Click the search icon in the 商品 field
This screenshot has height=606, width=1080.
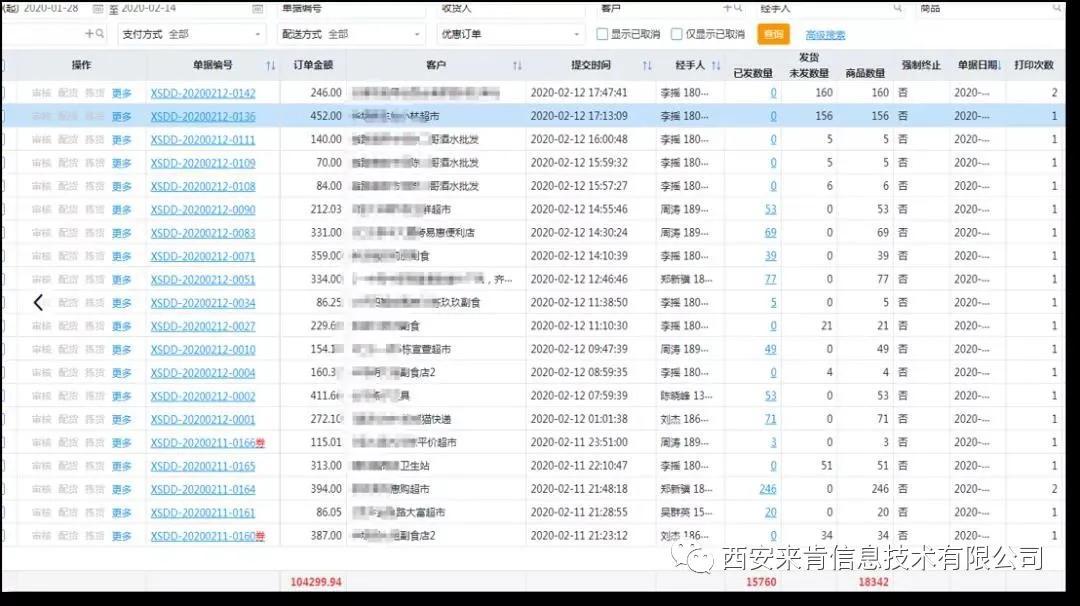(x=1058, y=8)
